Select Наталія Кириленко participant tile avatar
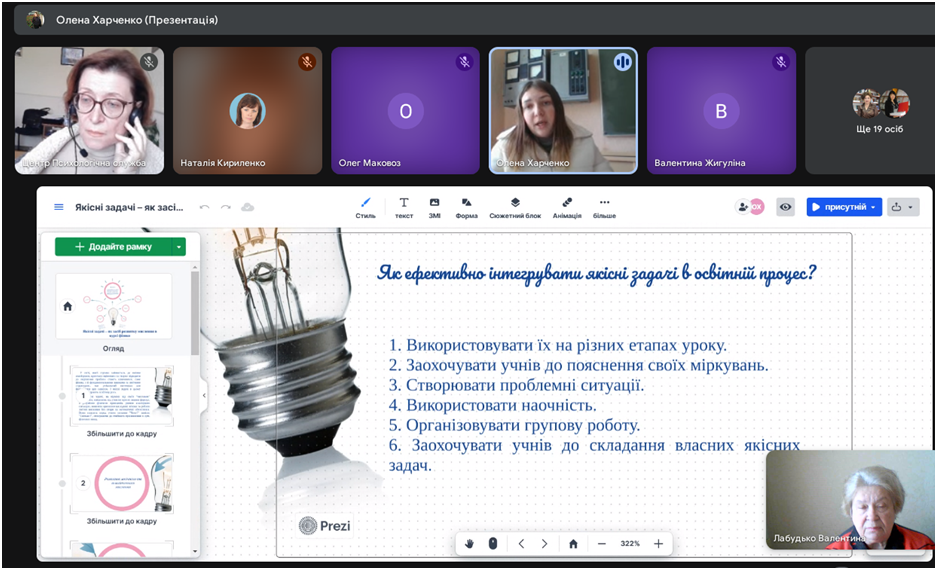The height and width of the screenshot is (570, 937). point(247,111)
